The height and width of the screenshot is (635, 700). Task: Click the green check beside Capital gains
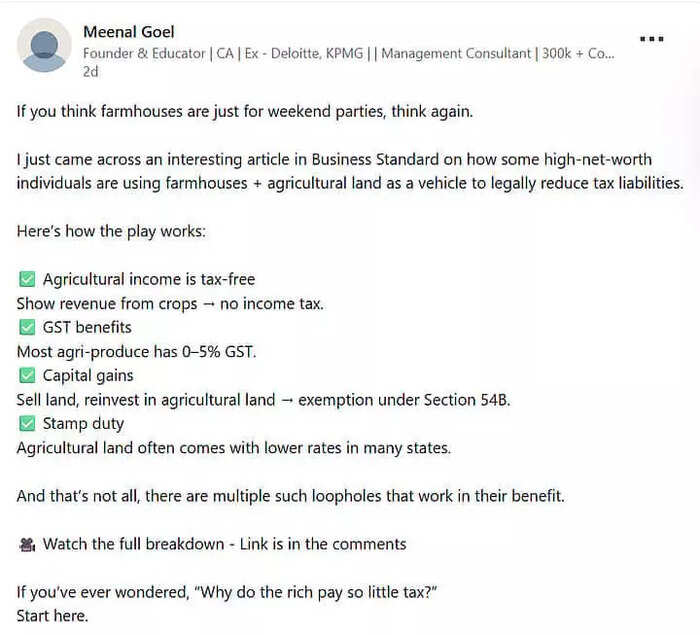(x=27, y=376)
